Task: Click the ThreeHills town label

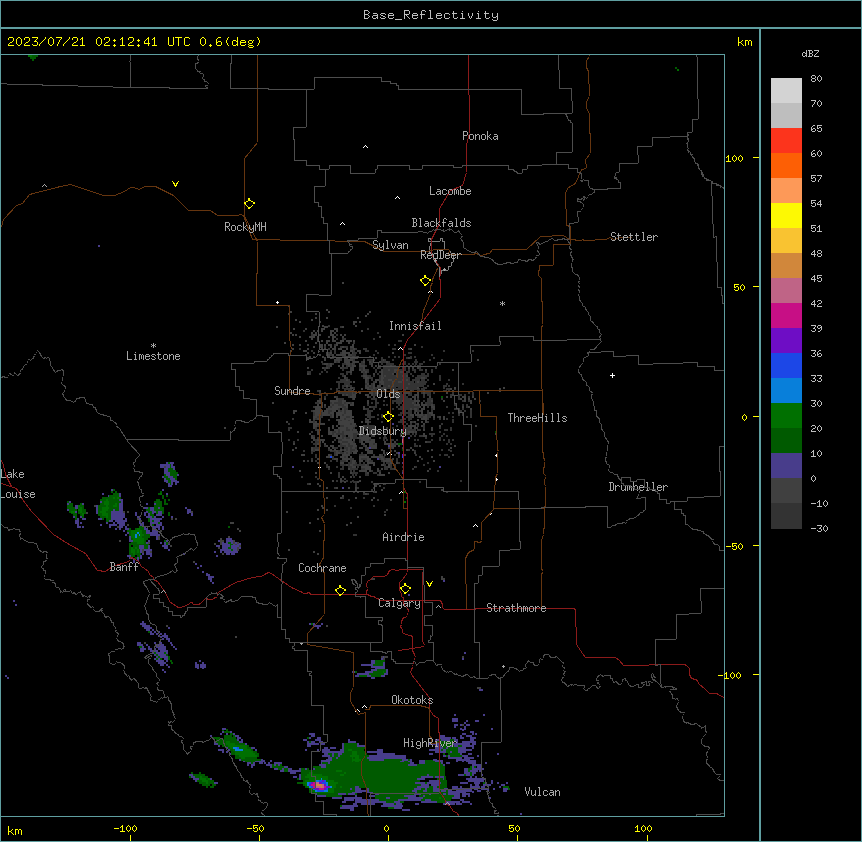Action: (x=538, y=418)
